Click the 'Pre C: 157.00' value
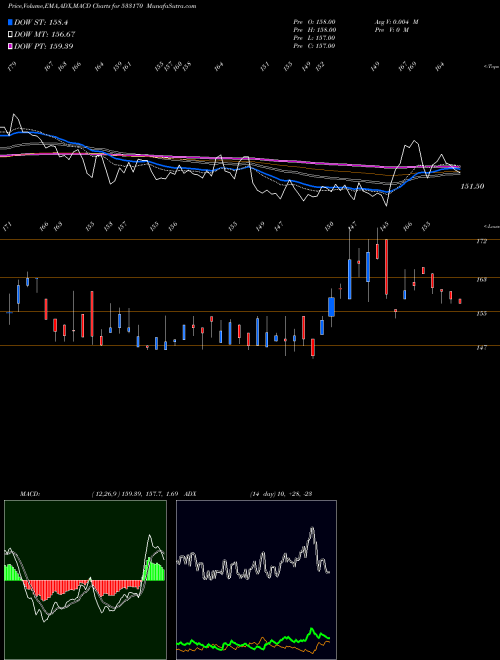Screen dimensions: 500x660 coord(314,46)
